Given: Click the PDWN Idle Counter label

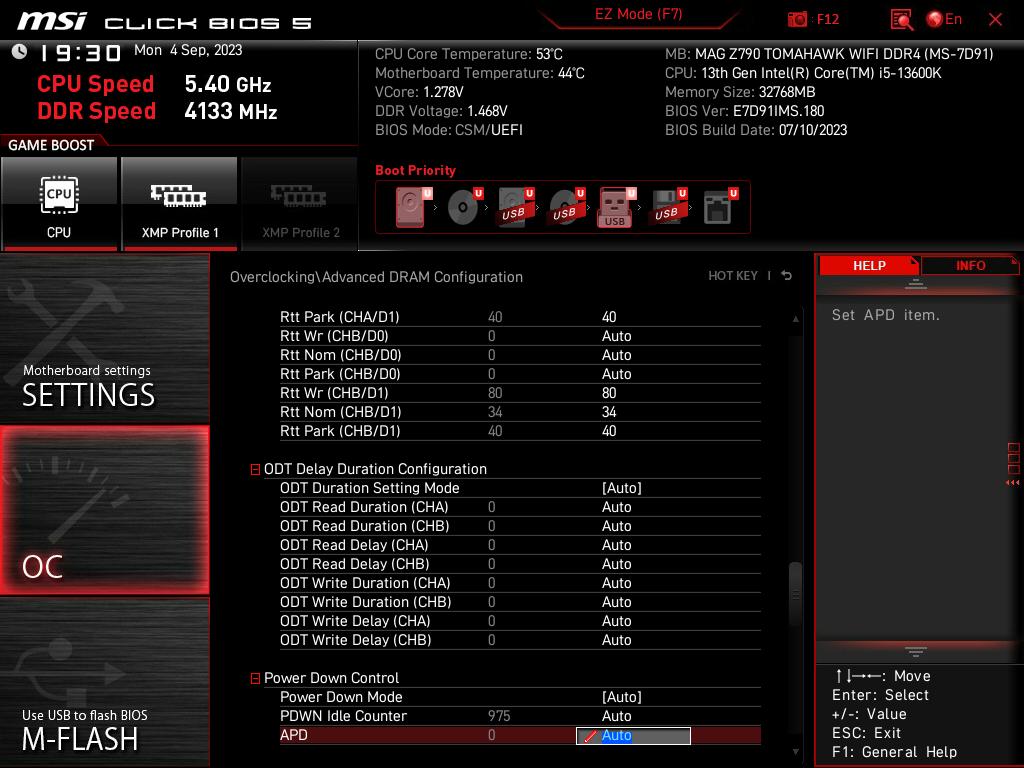Looking at the screenshot, I should click(x=344, y=716).
